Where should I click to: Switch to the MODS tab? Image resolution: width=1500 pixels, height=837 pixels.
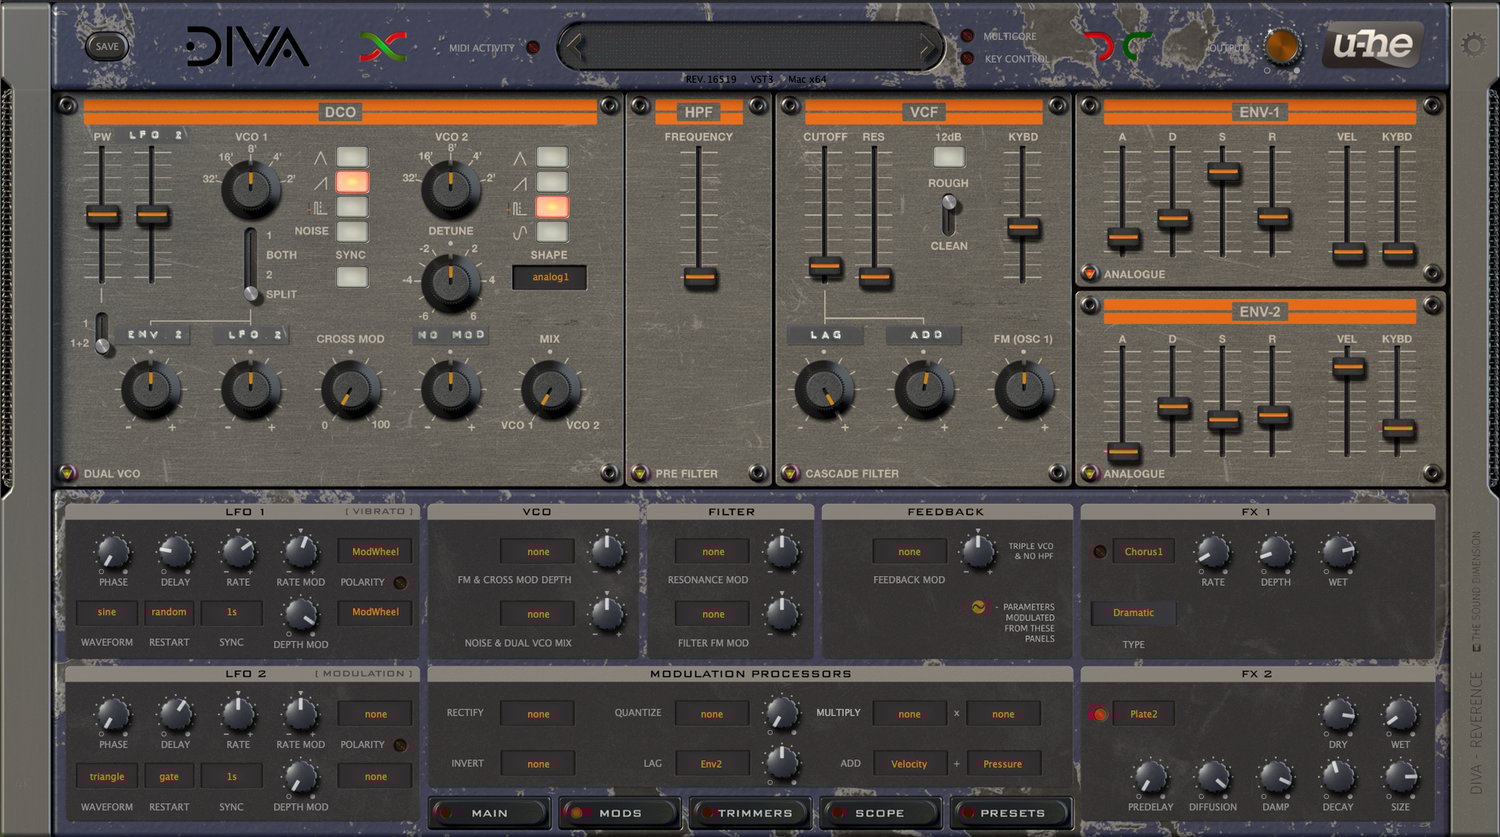(x=620, y=813)
